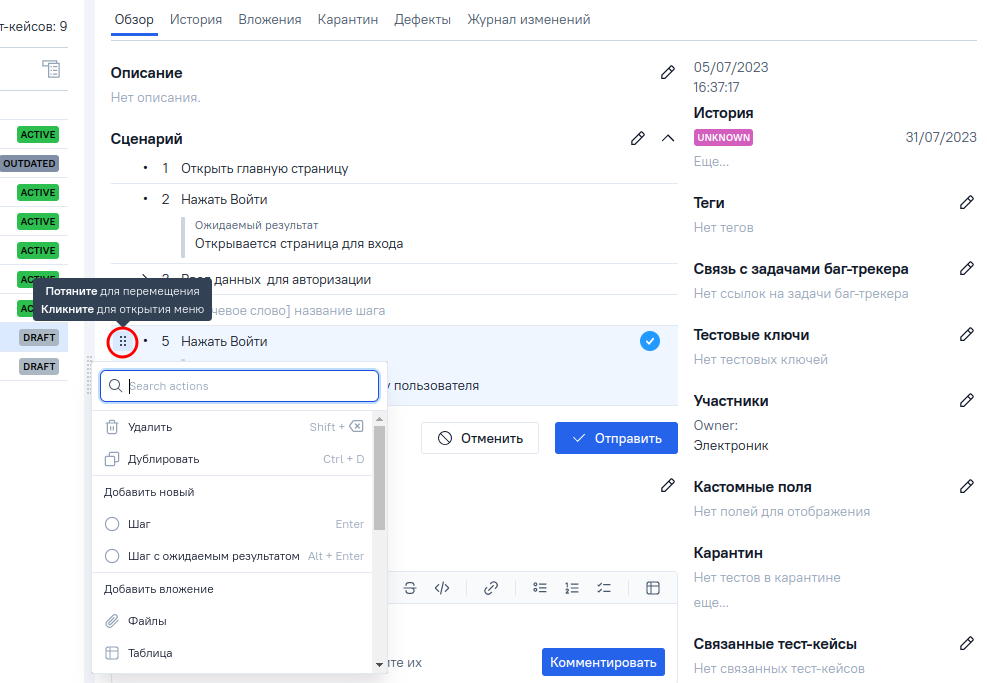Edit the Описание section with the pencil icon
The image size is (987, 683).
click(x=667, y=73)
